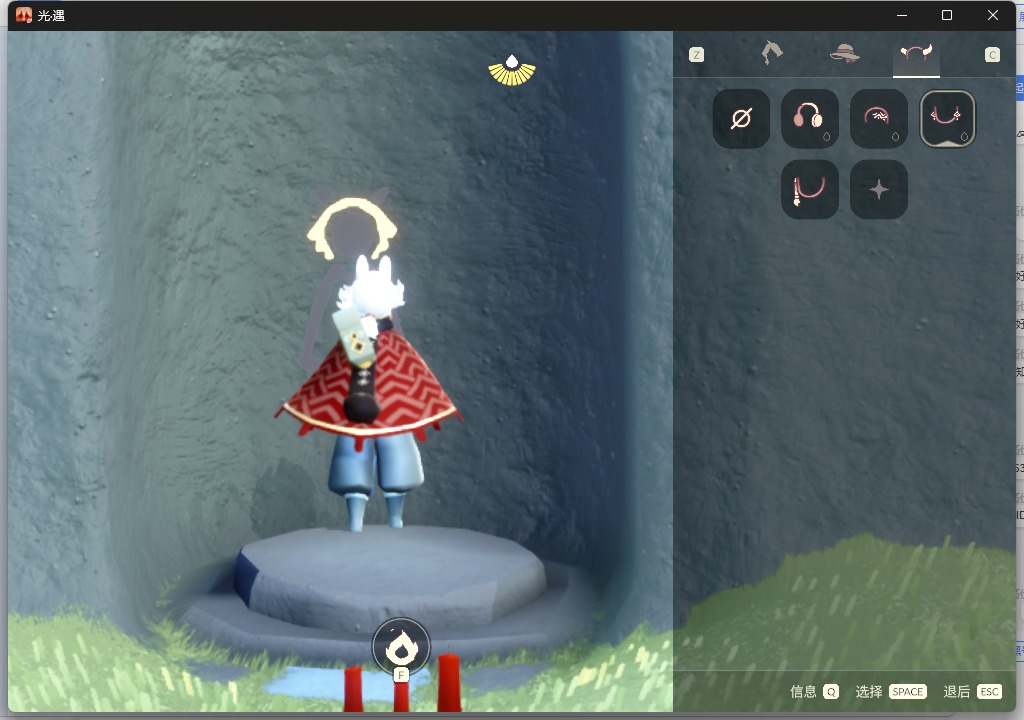Click the Z previous category key icon
Viewport: 1024px width, 720px height.
coord(696,55)
